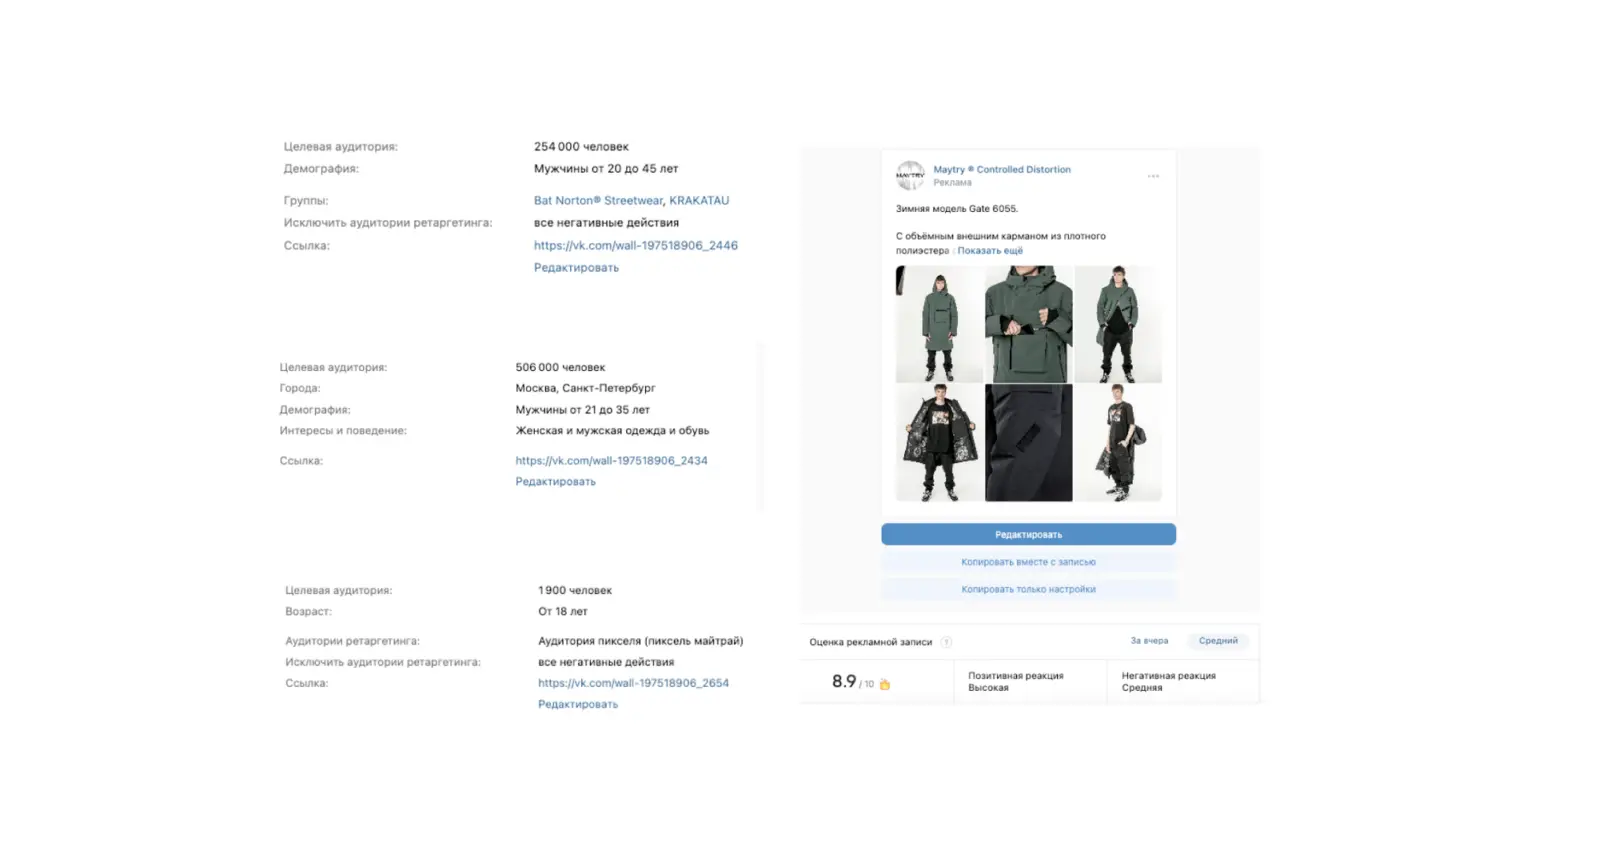This screenshot has height=850, width=1599.
Task: Open the link vk.com/wall-197518906_2434
Action: point(611,461)
